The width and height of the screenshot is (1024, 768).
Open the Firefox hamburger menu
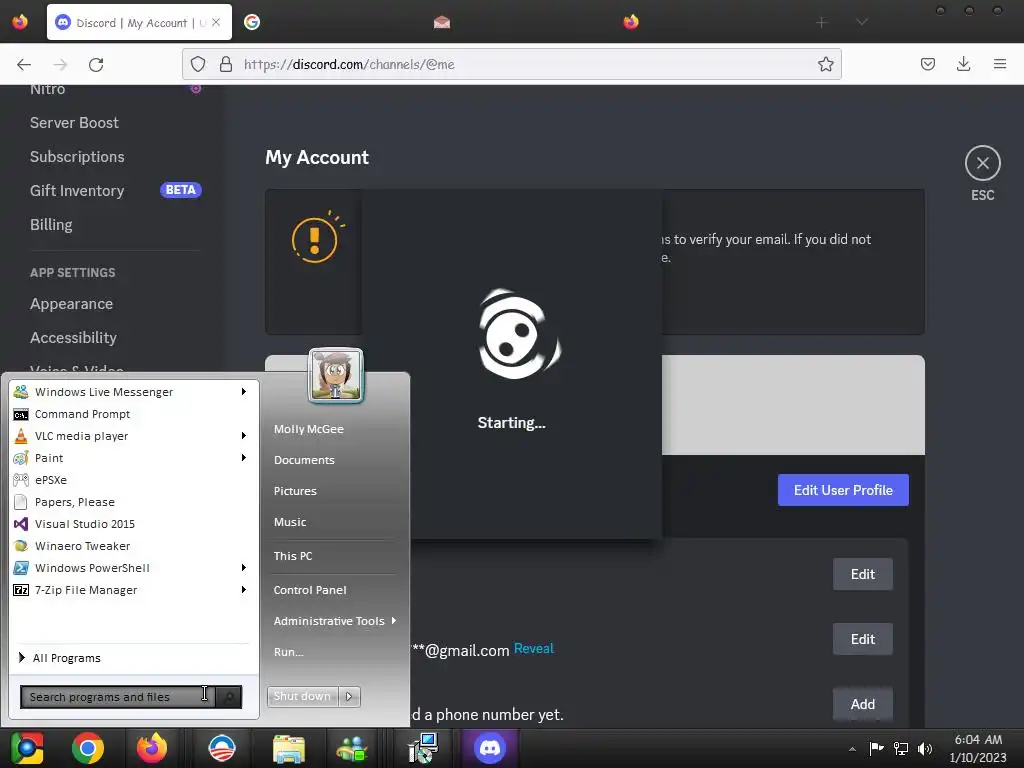pos(999,64)
